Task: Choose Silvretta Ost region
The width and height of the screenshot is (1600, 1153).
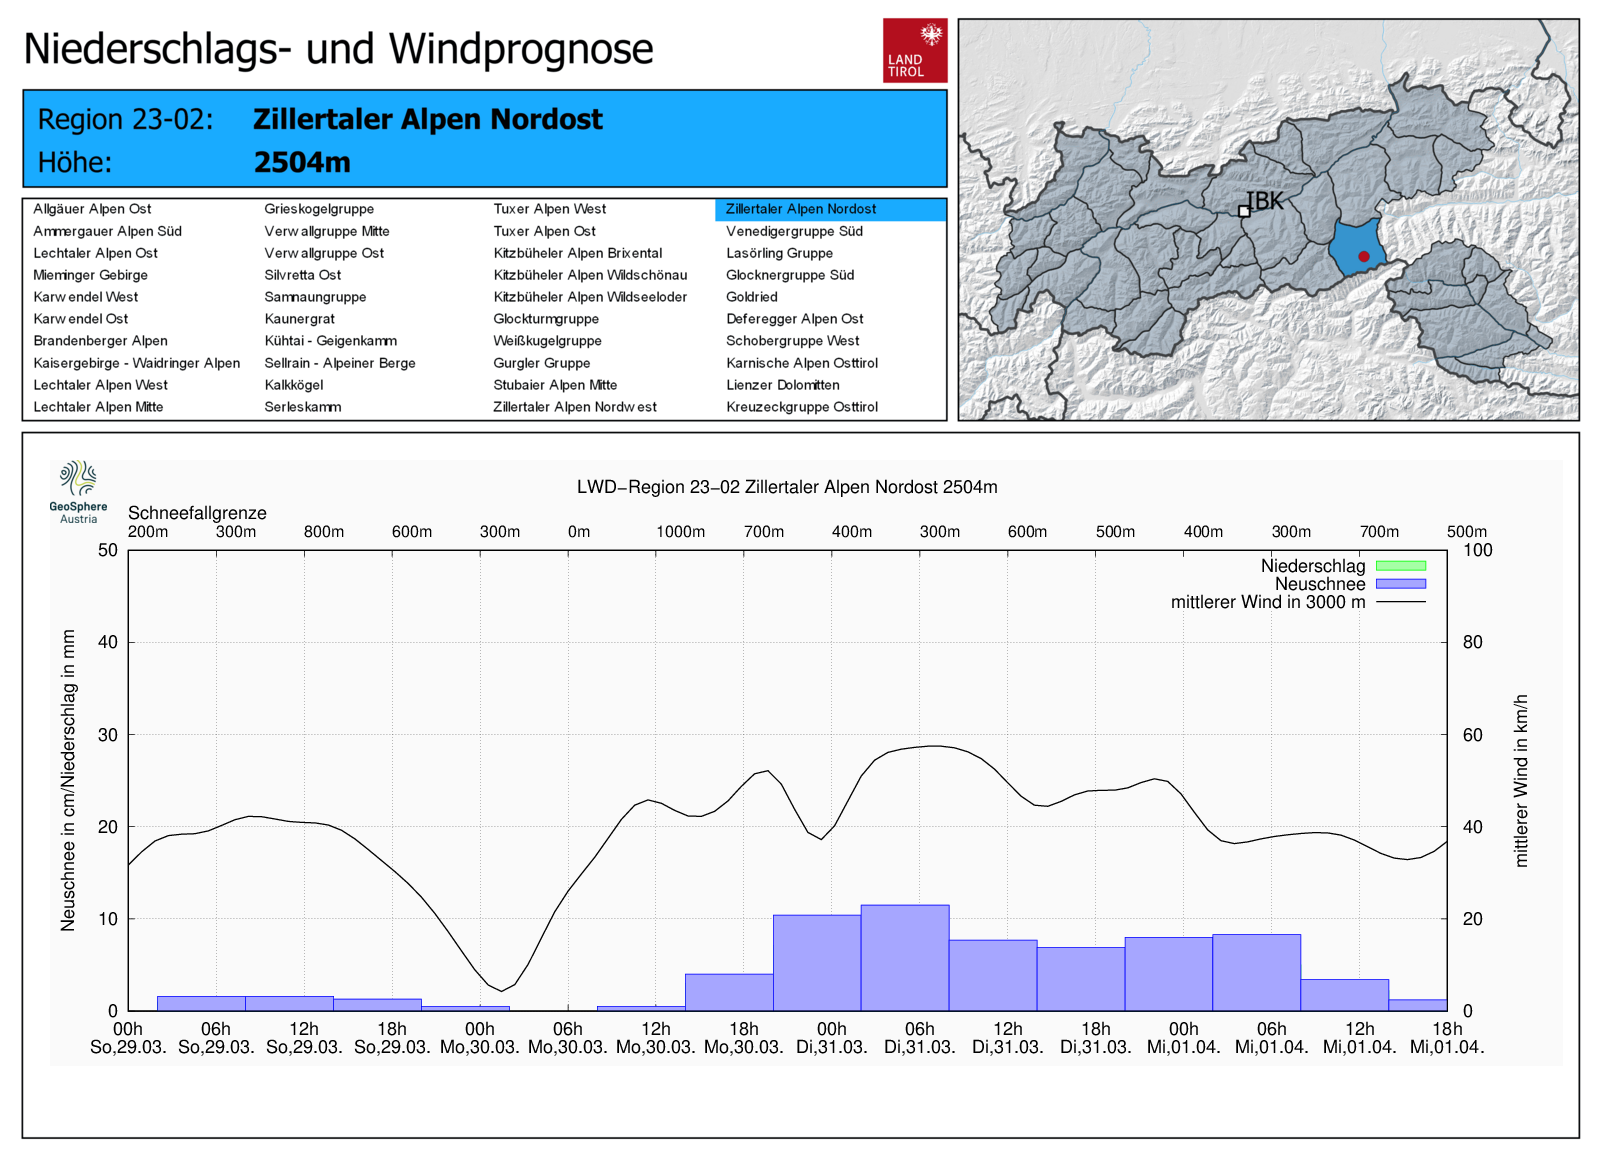Action: click(302, 275)
